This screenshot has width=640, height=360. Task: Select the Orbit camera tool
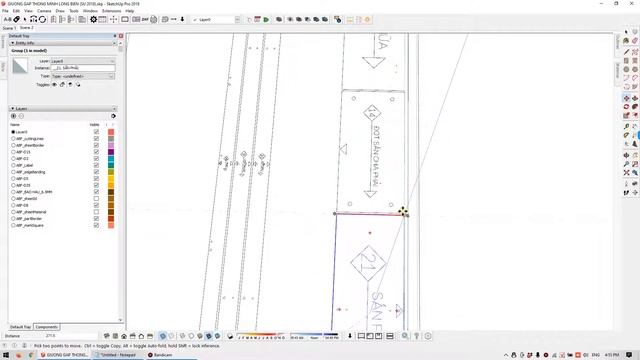626,156
